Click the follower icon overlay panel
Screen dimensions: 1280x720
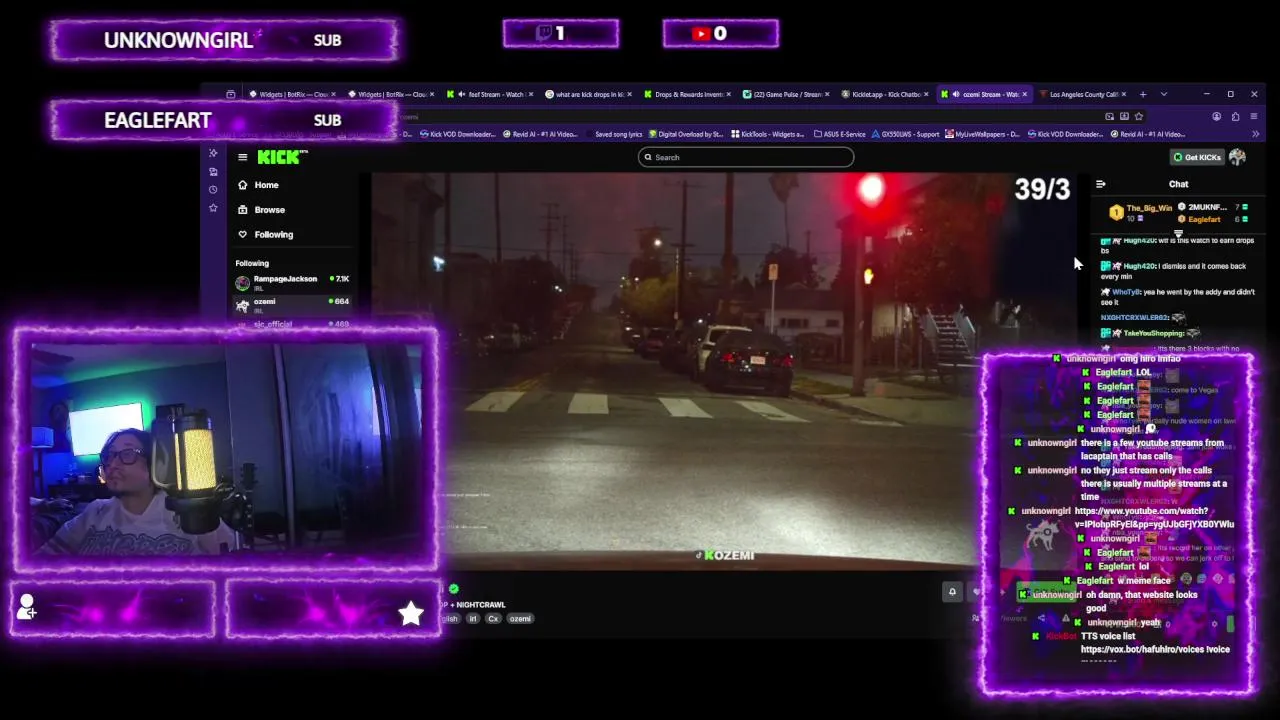tap(113, 609)
